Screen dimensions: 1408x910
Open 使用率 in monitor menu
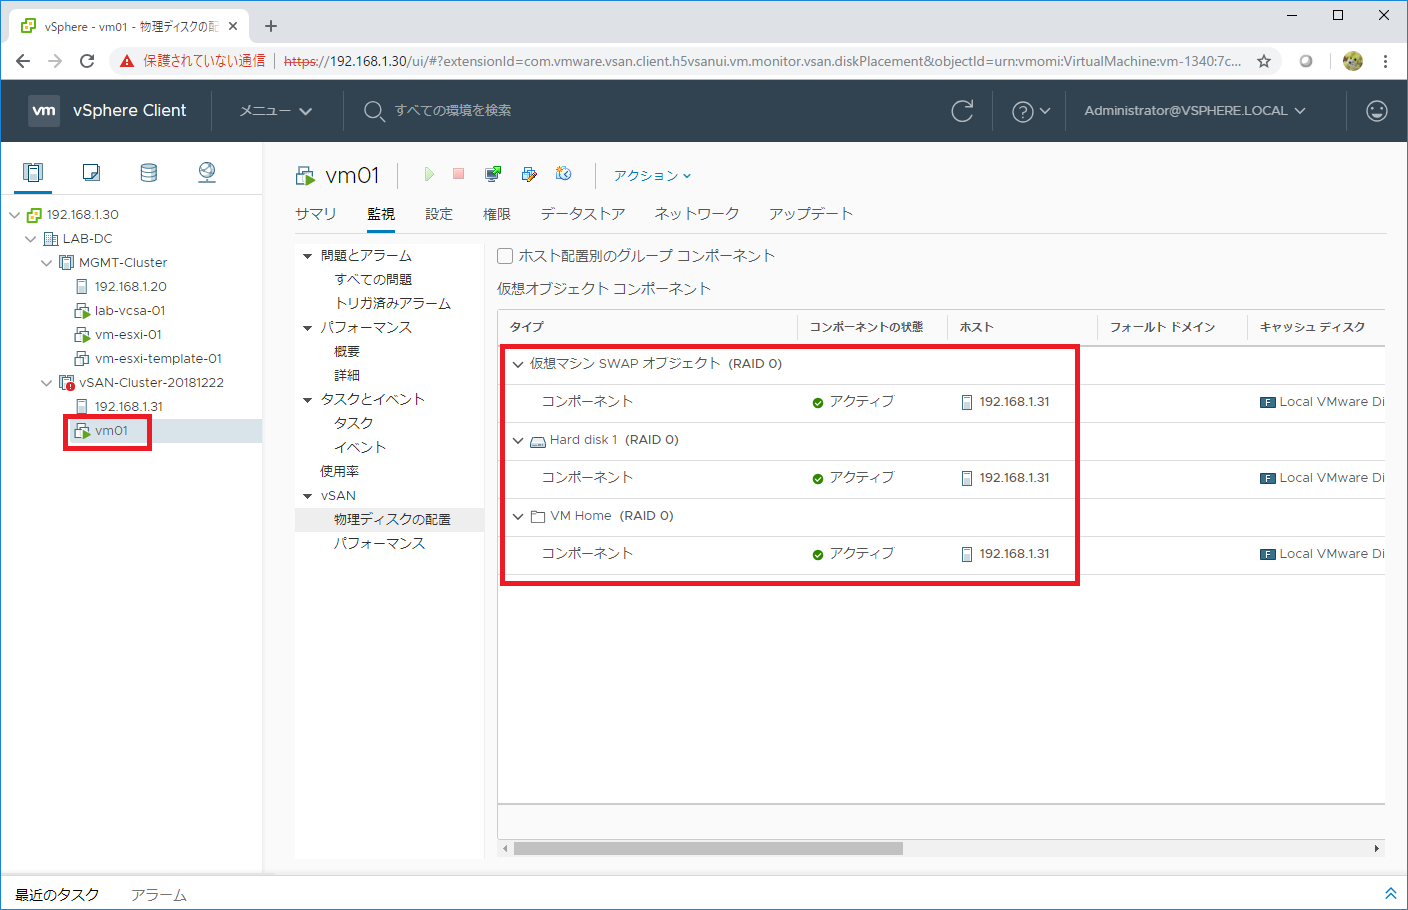(x=340, y=472)
